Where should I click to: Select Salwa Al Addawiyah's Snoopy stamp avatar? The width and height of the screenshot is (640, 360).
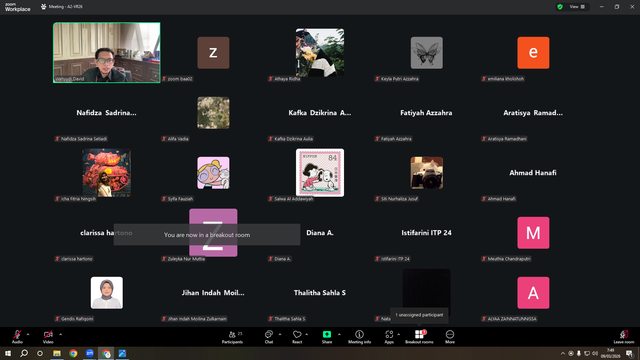(320, 173)
